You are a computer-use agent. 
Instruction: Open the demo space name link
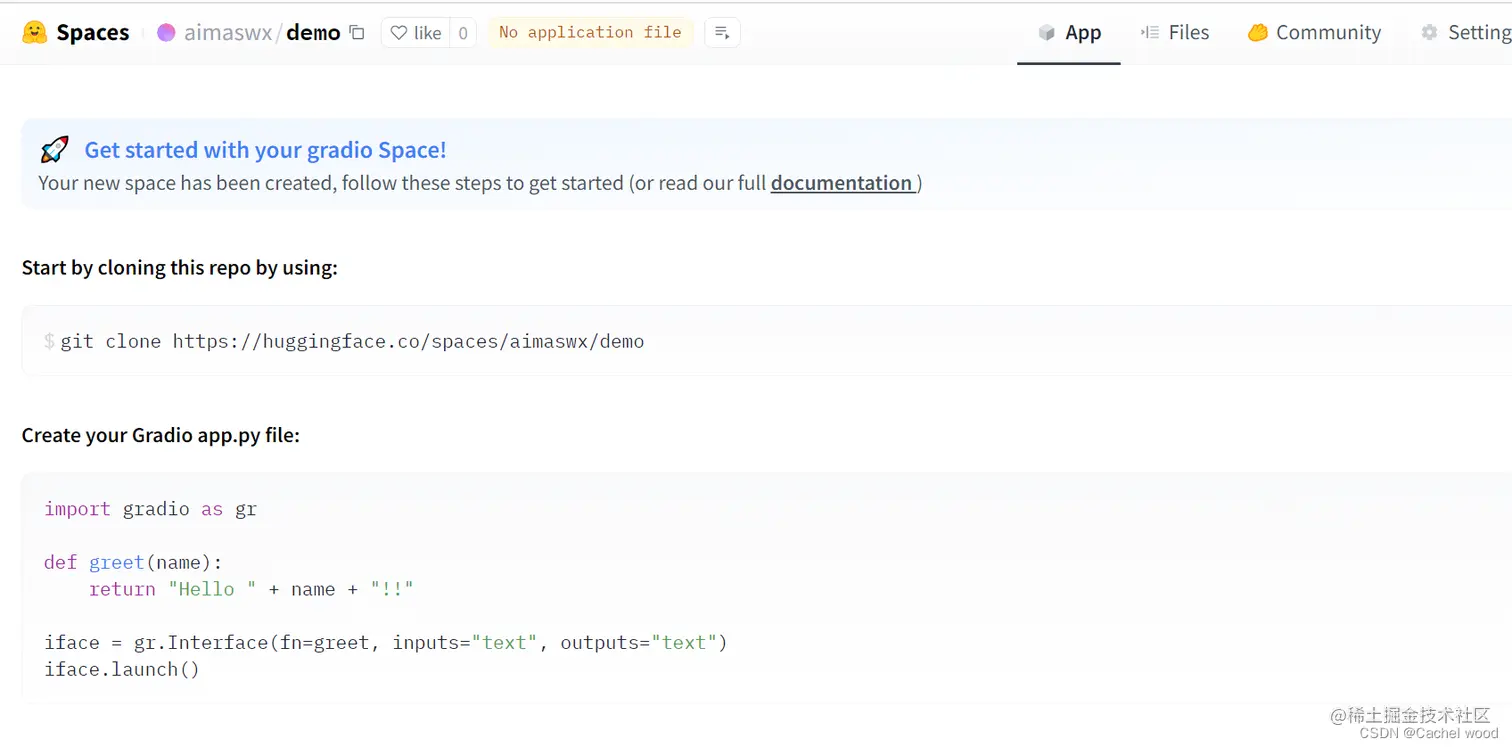pos(313,33)
